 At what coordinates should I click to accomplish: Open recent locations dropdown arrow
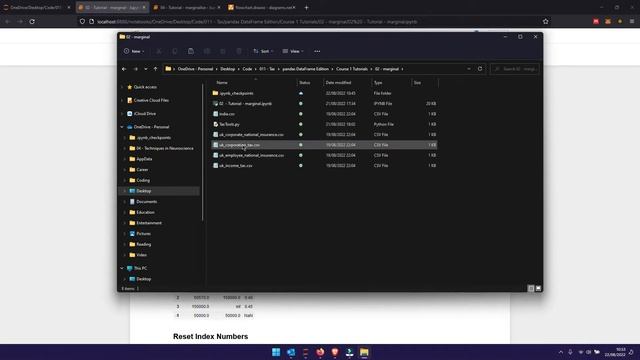point(146,69)
